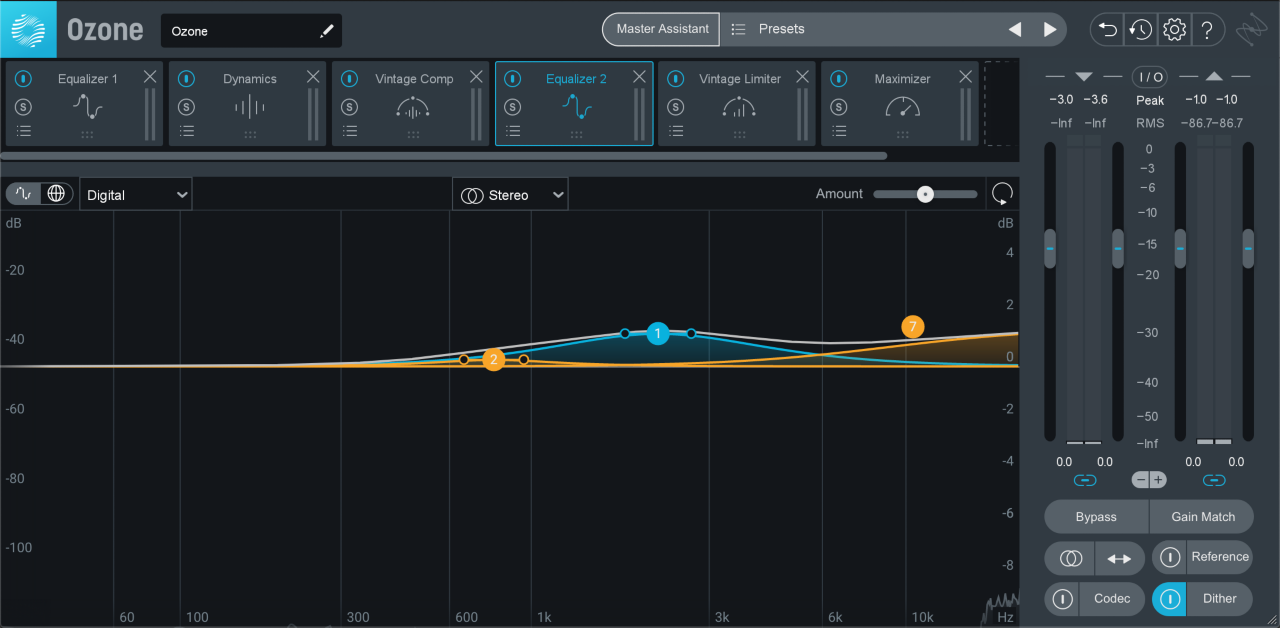Open Vintage Limiter preset list icon
The image size is (1280, 628).
click(676, 131)
